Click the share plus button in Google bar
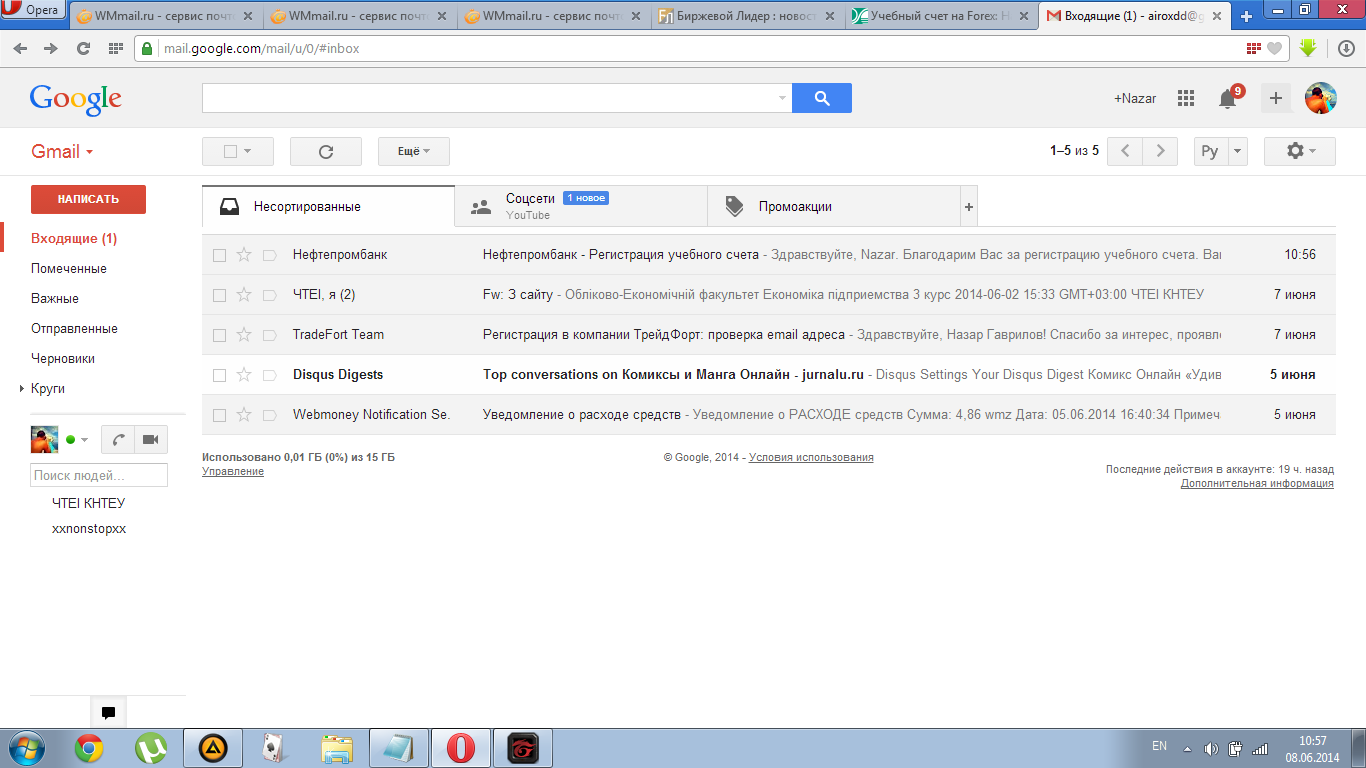 pyautogui.click(x=1275, y=98)
